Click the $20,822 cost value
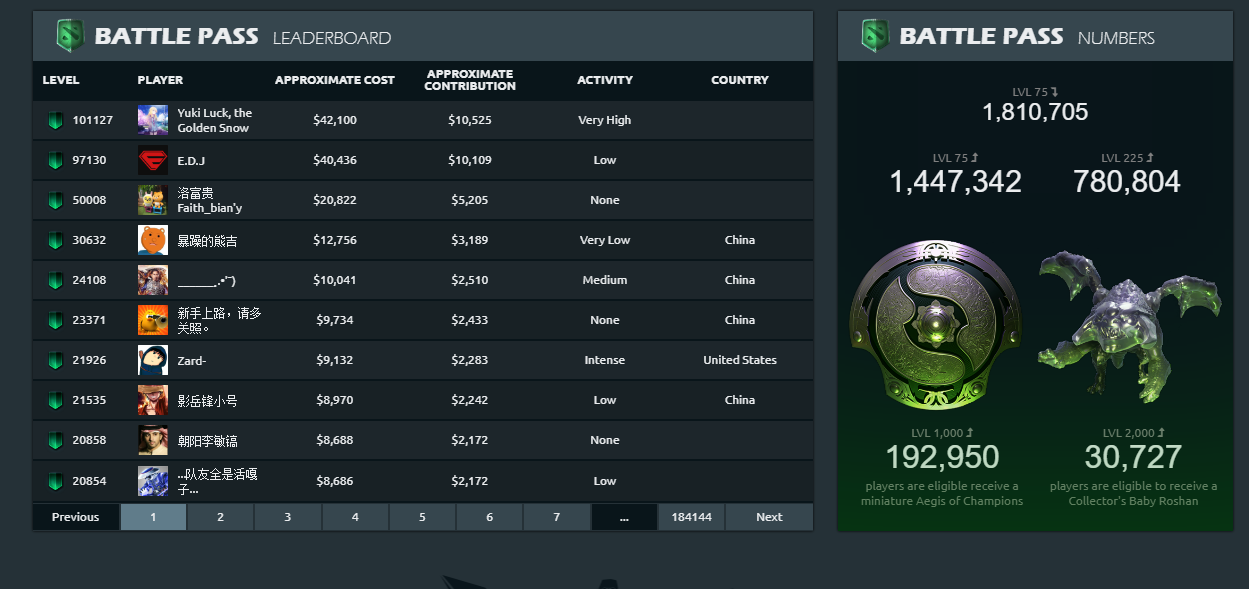Screen dimensions: 1249x589 [x=335, y=200]
